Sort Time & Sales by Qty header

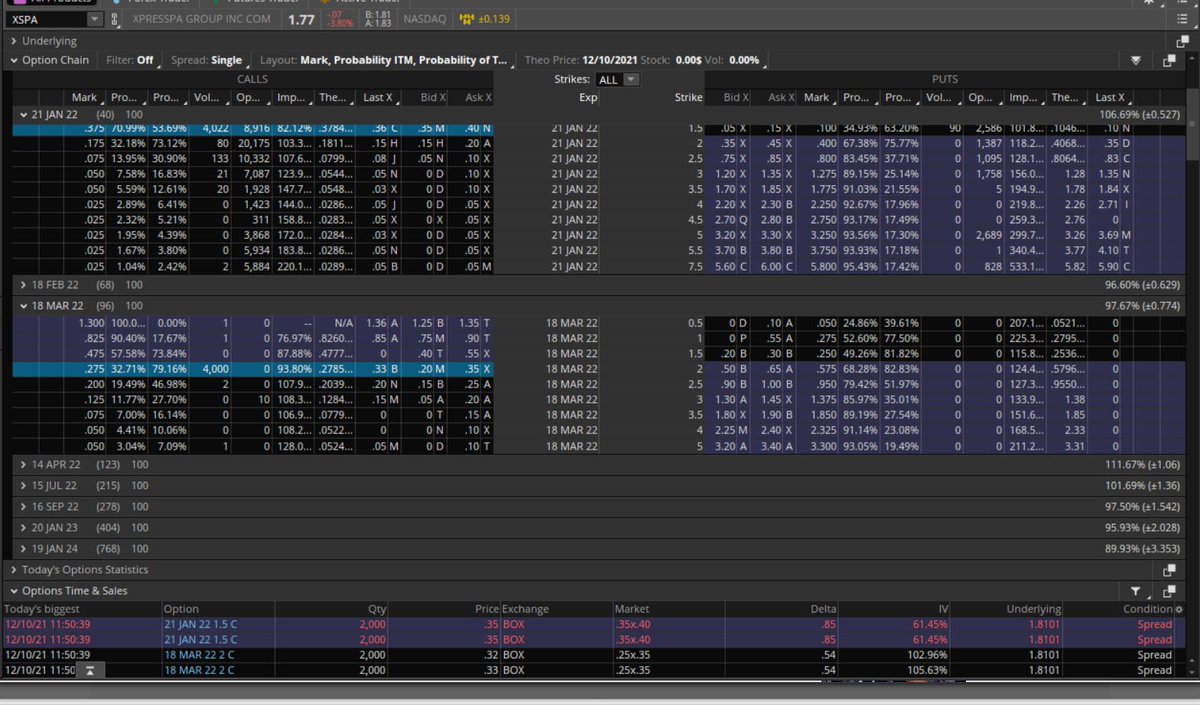[x=377, y=609]
